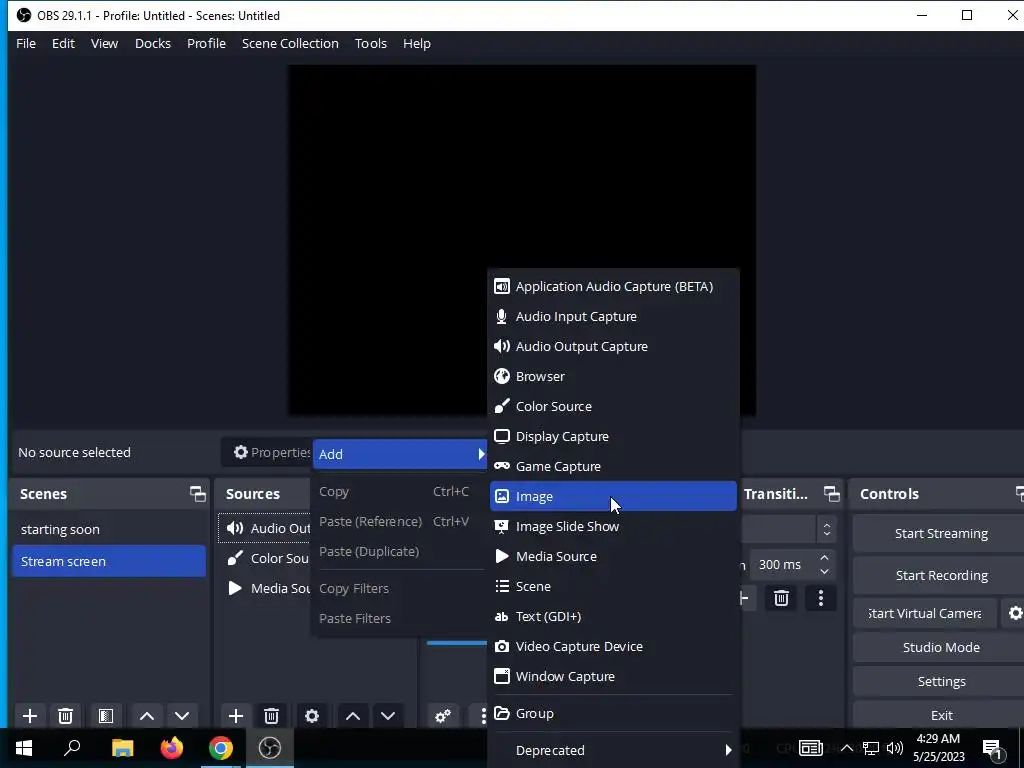Viewport: 1024px width, 768px height.
Task: Open scene filters icon in Scenes dock
Action: click(106, 716)
